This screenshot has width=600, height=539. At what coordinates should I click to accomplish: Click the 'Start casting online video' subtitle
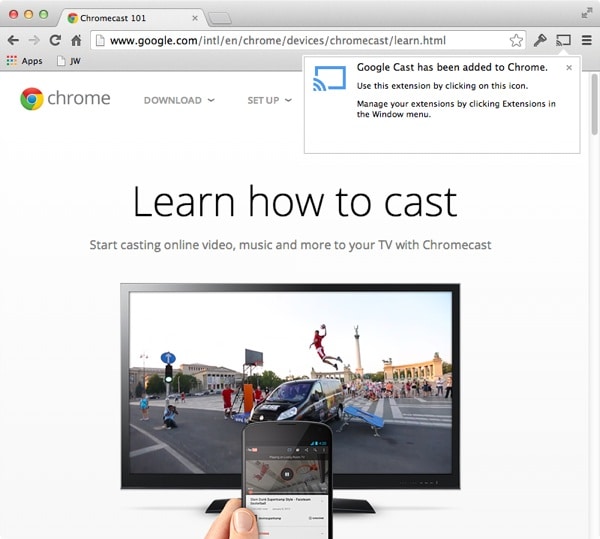pos(290,245)
